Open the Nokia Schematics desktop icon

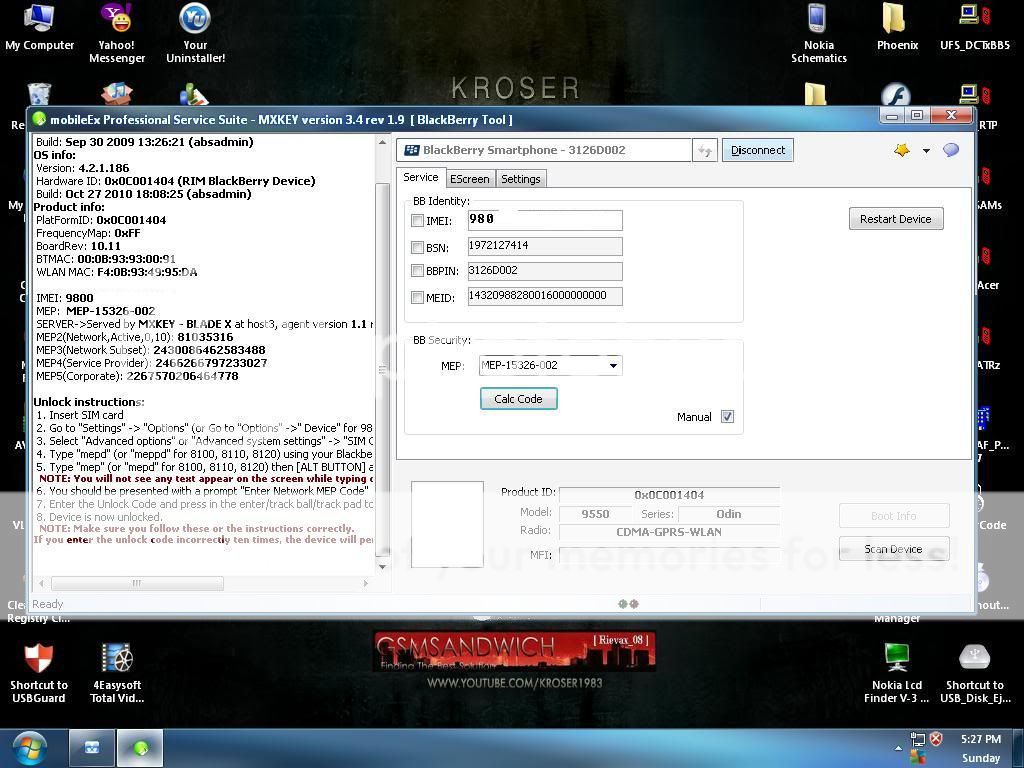tap(818, 33)
